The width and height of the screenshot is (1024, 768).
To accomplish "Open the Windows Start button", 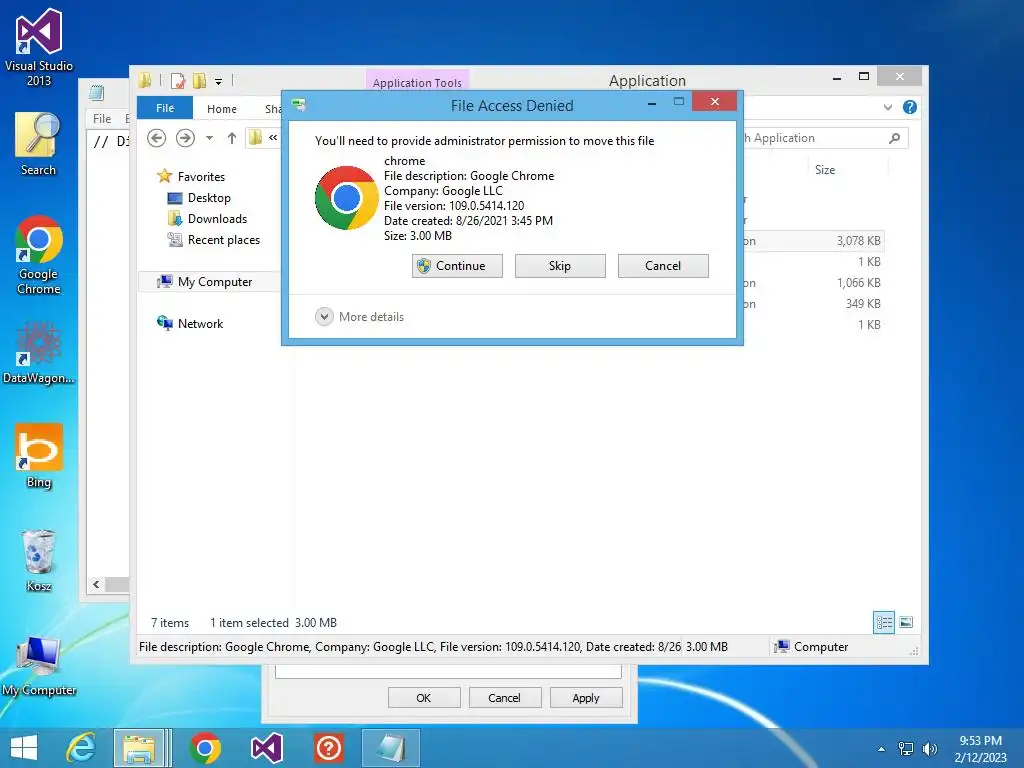I will click(24, 748).
